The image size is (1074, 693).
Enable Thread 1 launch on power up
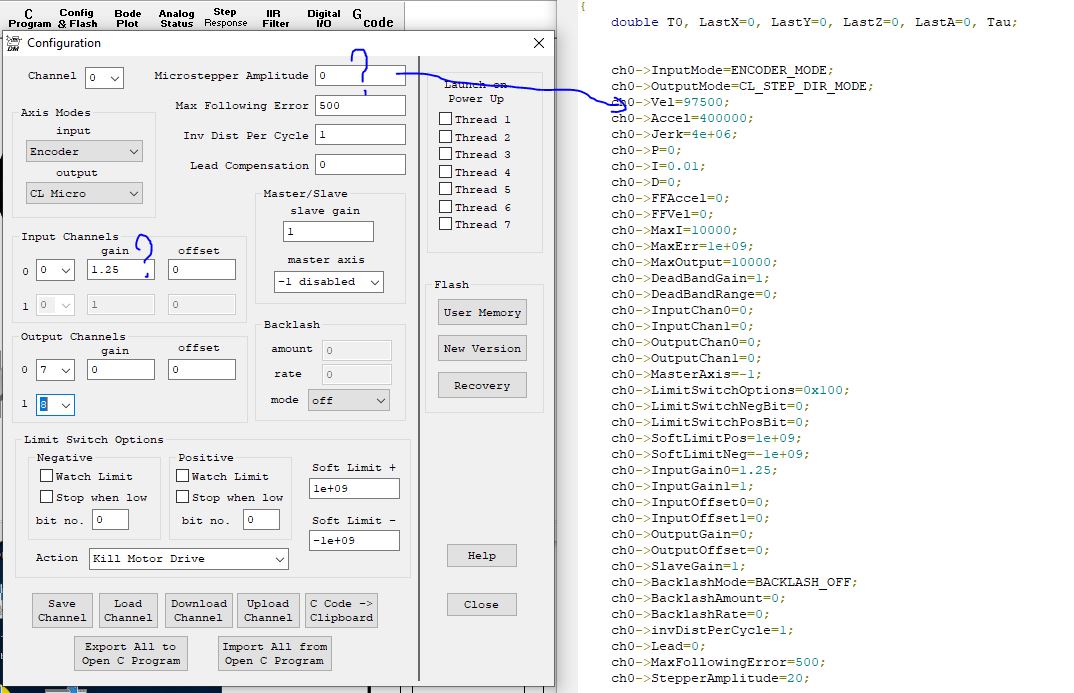[x=446, y=120]
